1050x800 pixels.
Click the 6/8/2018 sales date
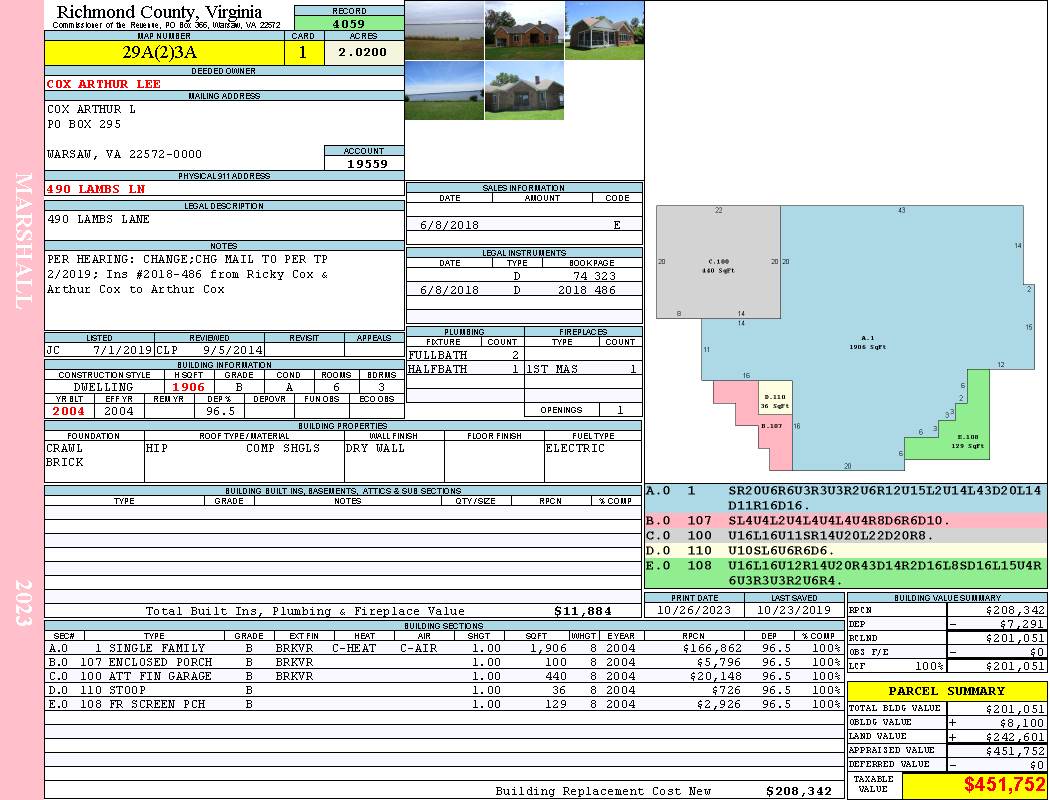449,226
